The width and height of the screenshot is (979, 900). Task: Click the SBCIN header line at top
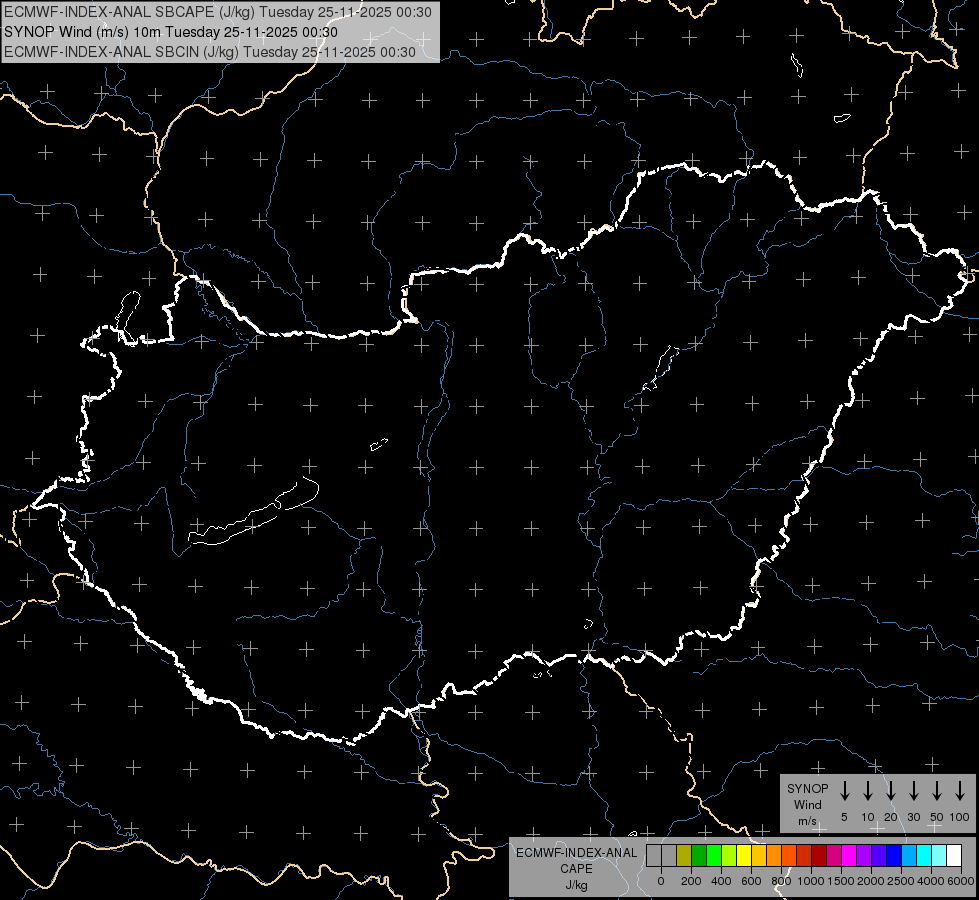click(x=210, y=52)
